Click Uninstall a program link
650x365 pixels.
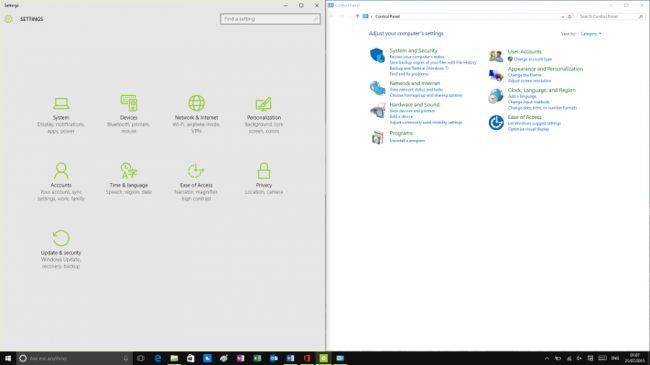(x=407, y=141)
